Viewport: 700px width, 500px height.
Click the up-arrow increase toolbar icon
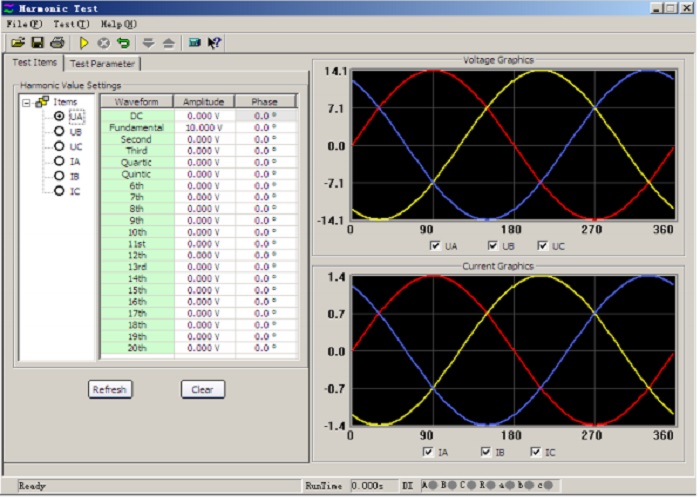pos(168,43)
